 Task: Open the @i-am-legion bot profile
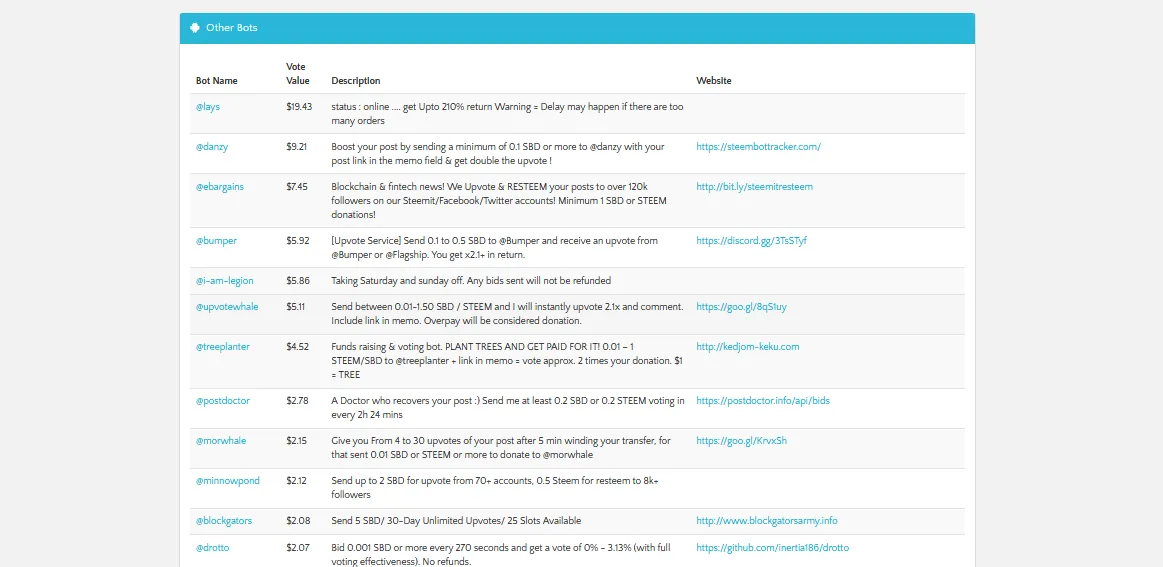[225, 281]
